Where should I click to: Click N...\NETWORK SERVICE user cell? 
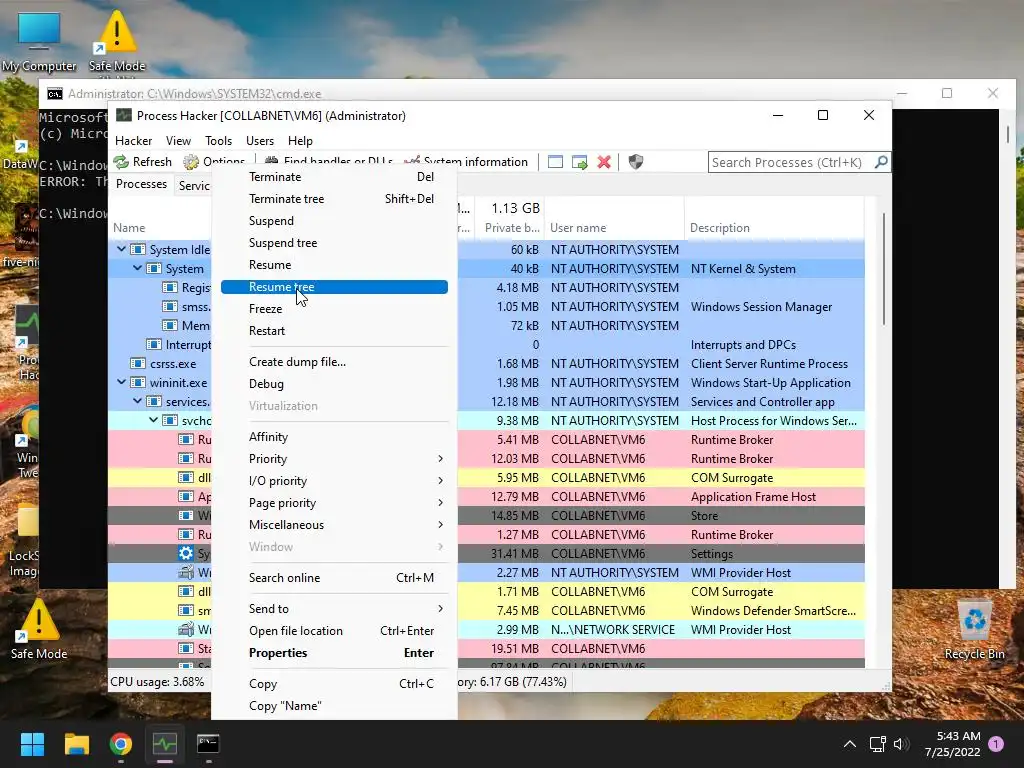coord(613,630)
